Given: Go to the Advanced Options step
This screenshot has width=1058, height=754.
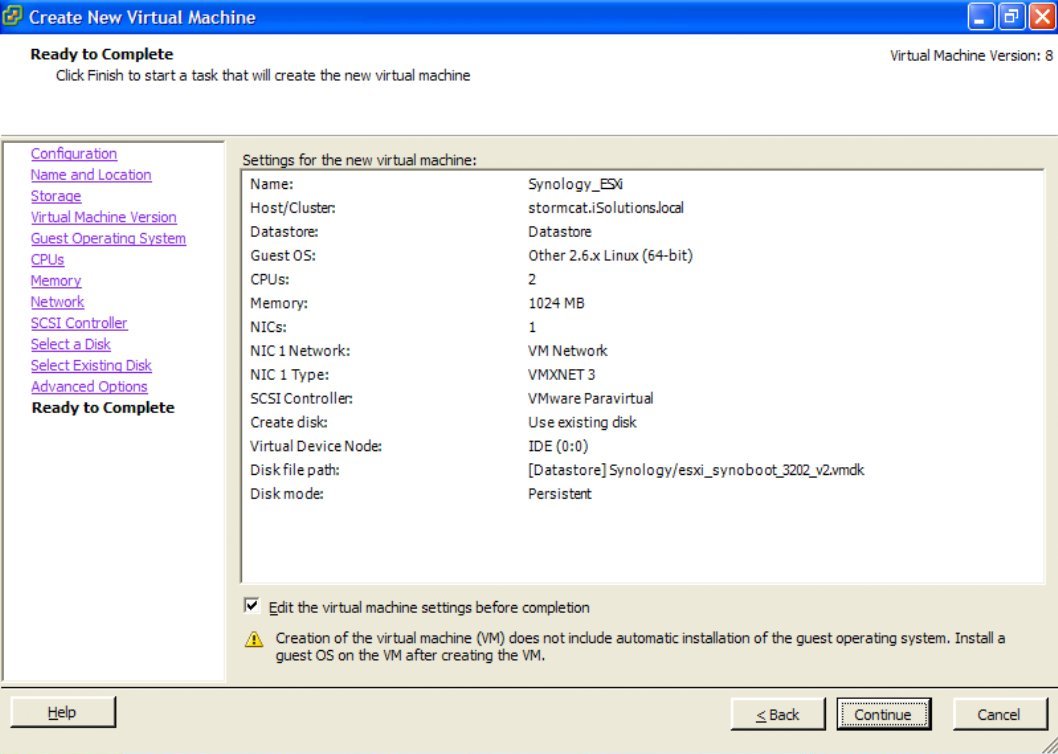Looking at the screenshot, I should (x=89, y=387).
